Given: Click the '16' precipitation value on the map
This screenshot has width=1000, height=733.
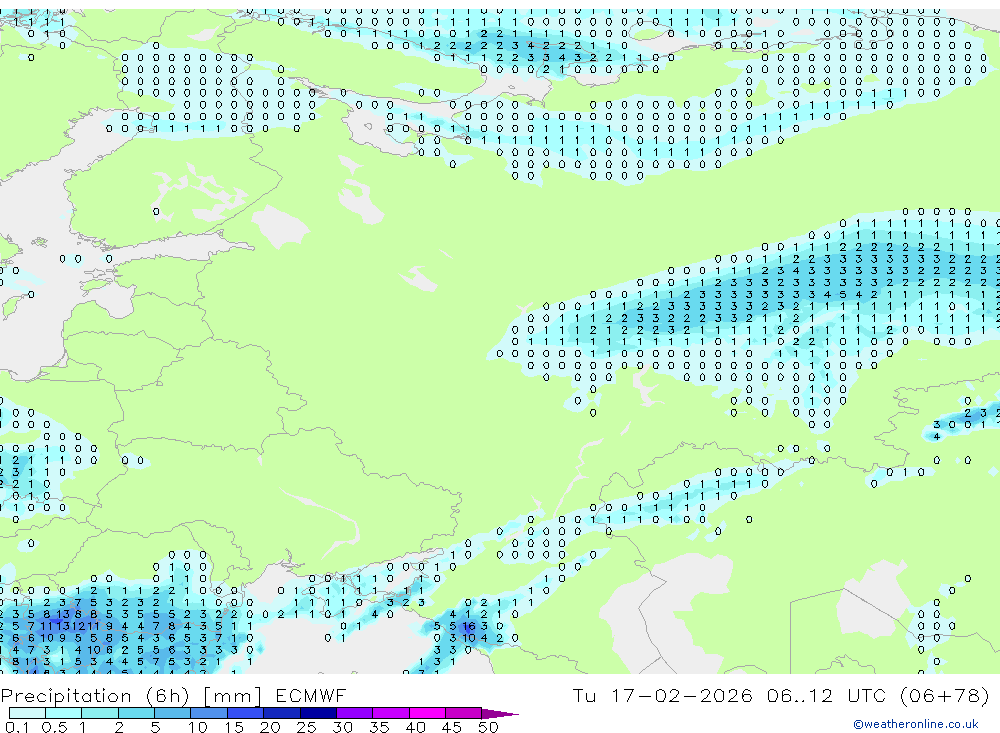Looking at the screenshot, I should (469, 626).
